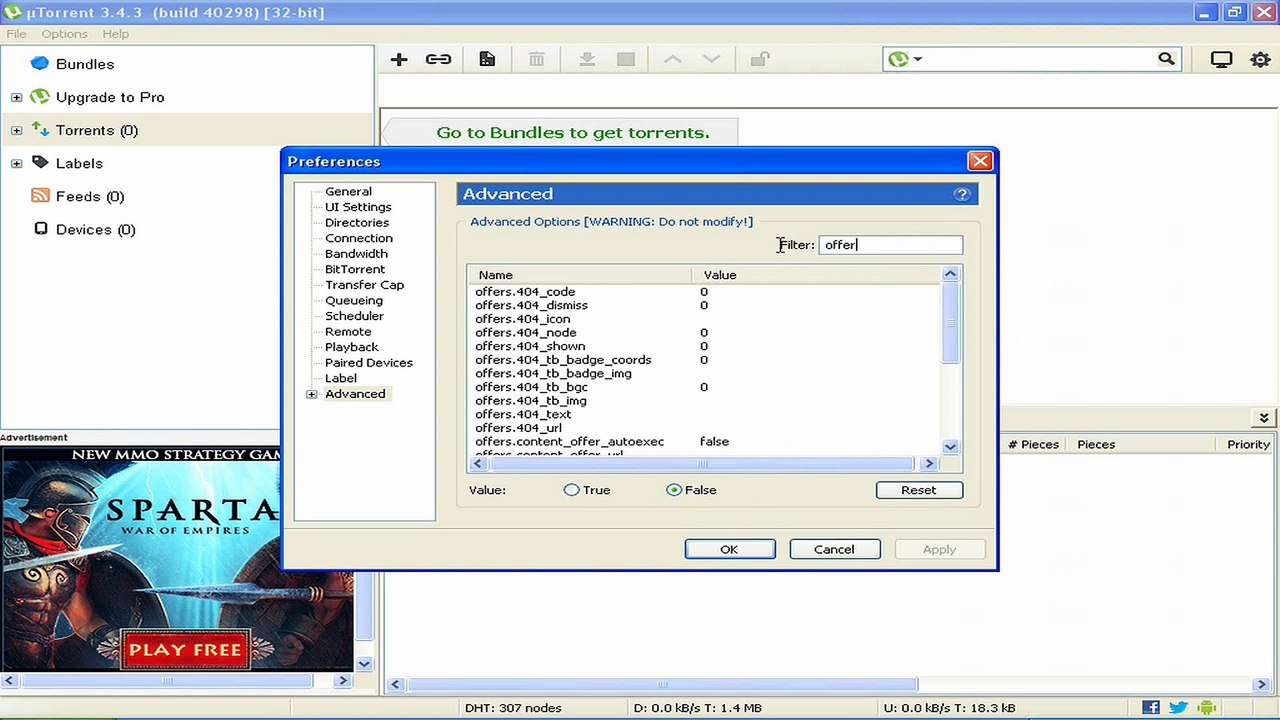
Task: Click the advanced options vertical scrollbar thumb
Action: (950, 323)
